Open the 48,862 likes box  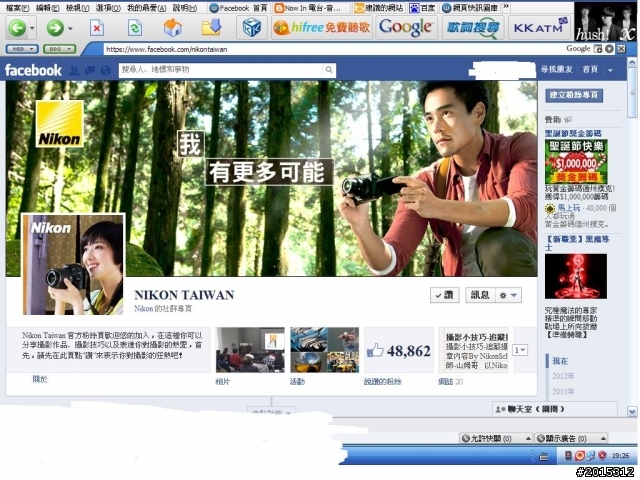399,350
